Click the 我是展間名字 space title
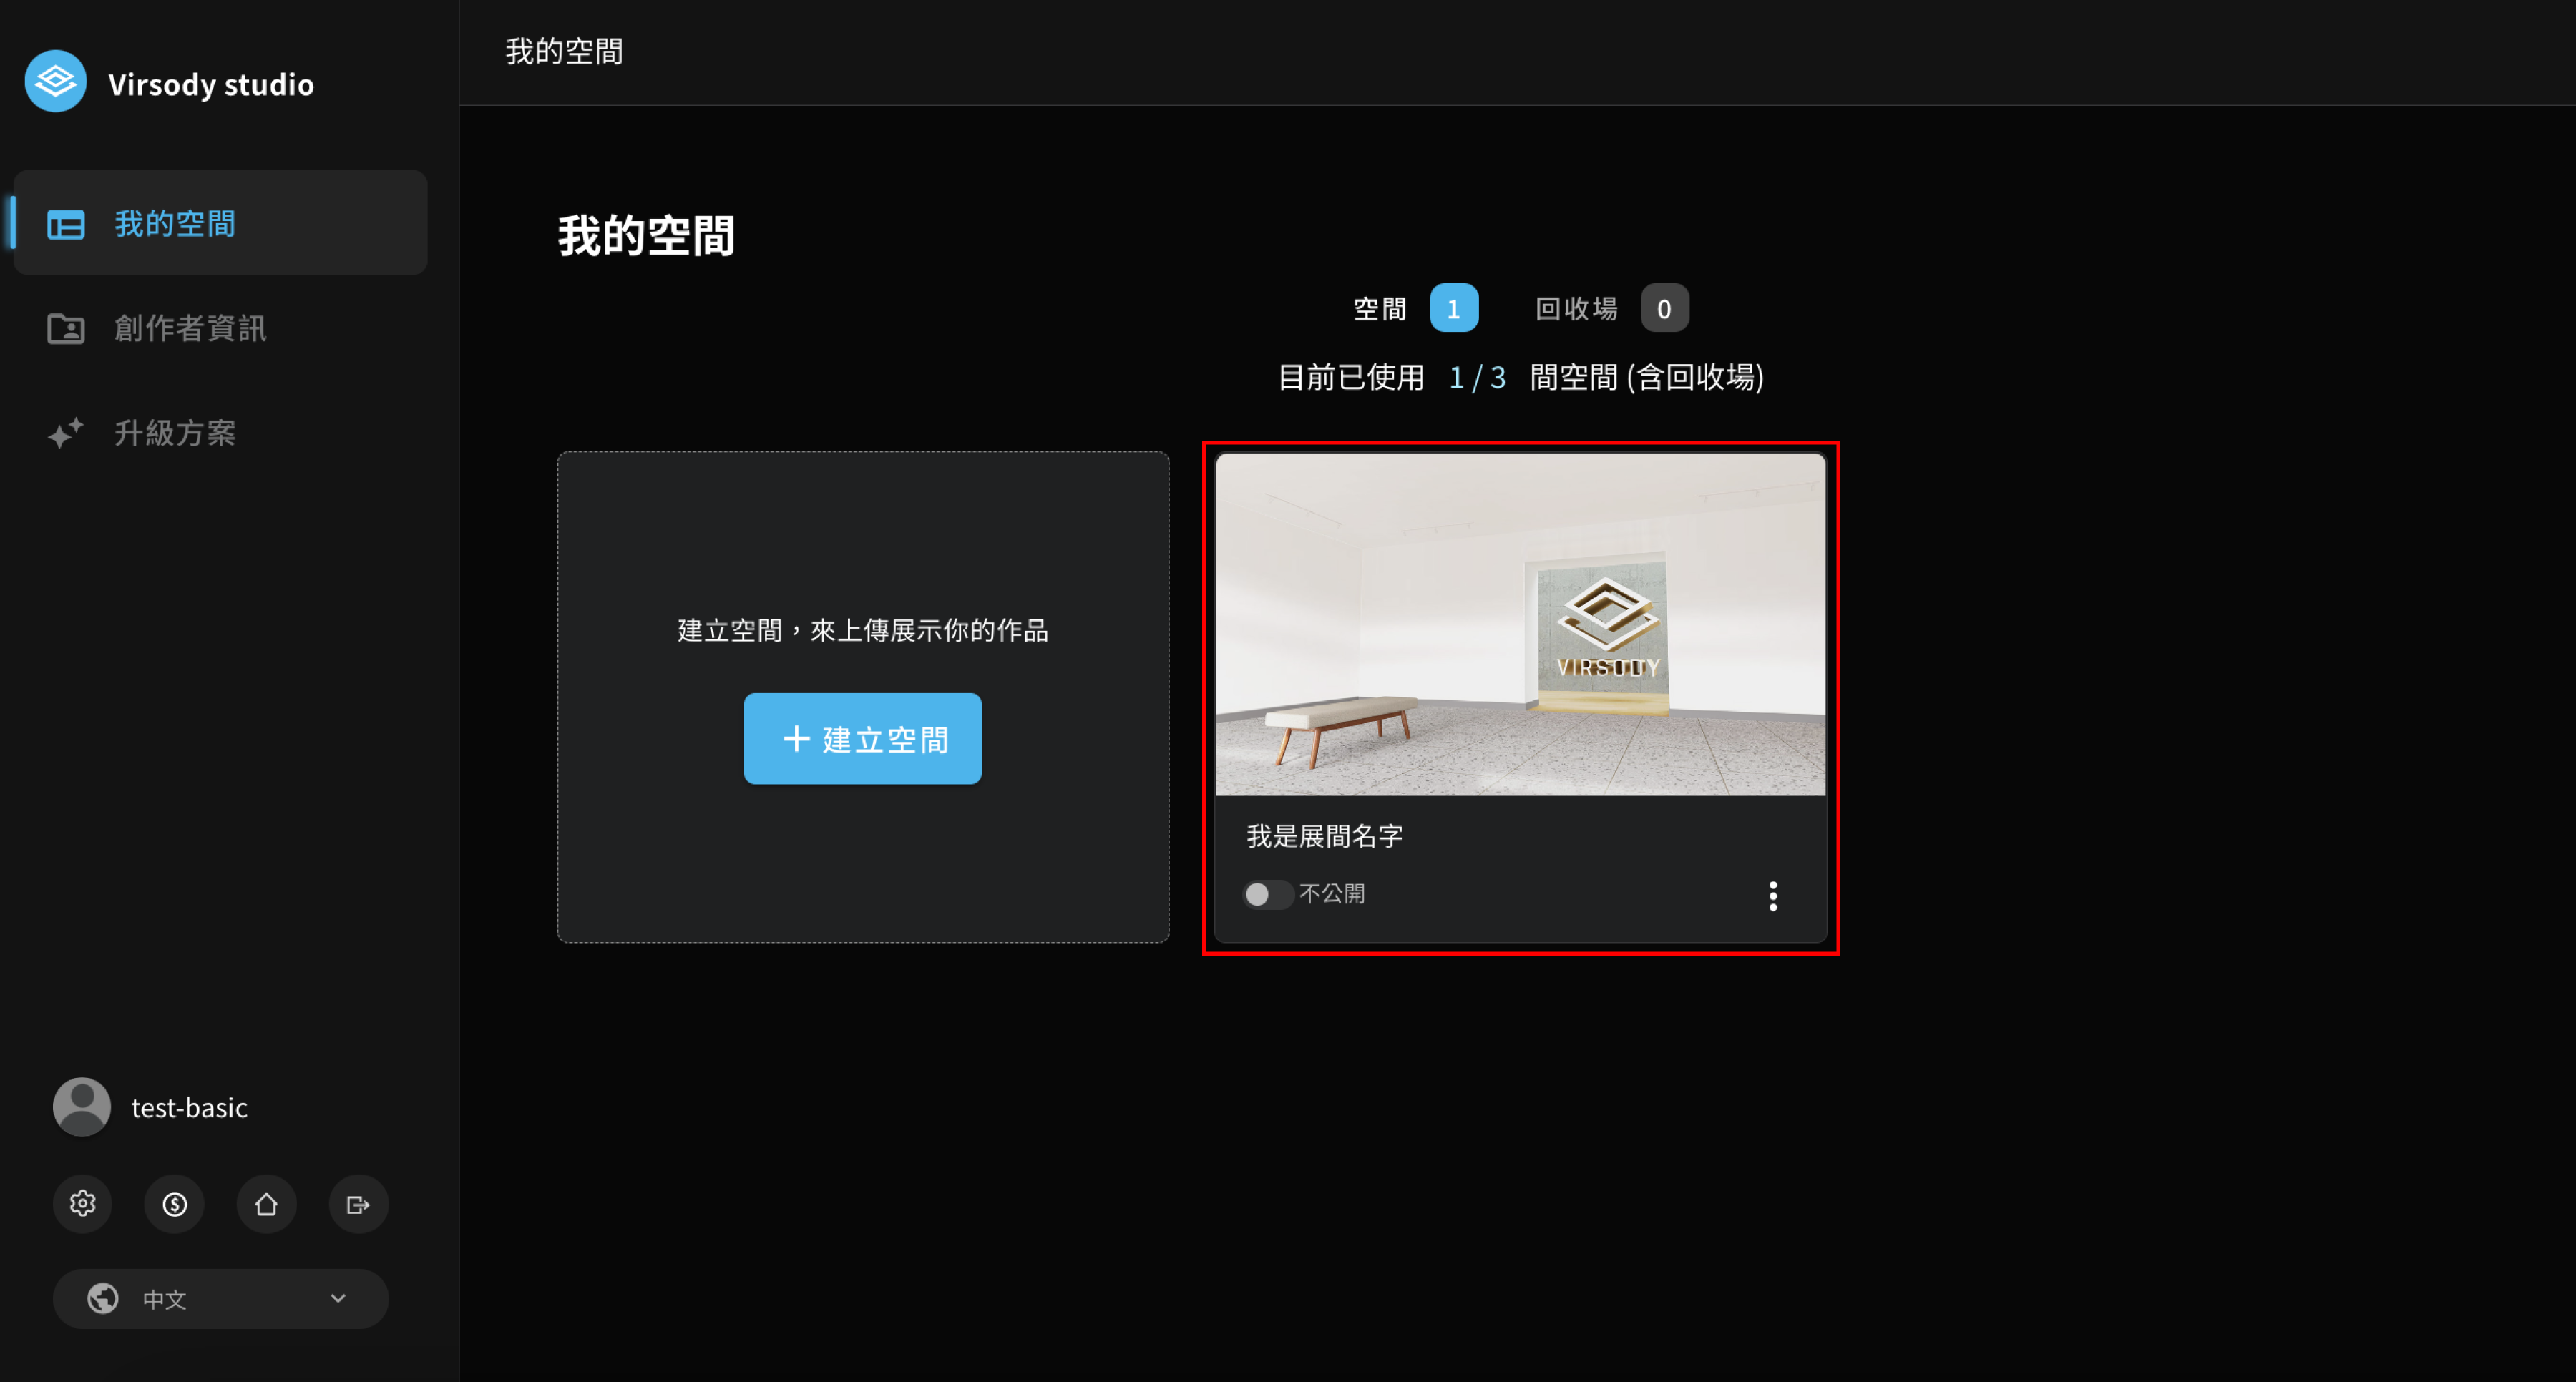The height and width of the screenshot is (1382, 2576). 1324,836
